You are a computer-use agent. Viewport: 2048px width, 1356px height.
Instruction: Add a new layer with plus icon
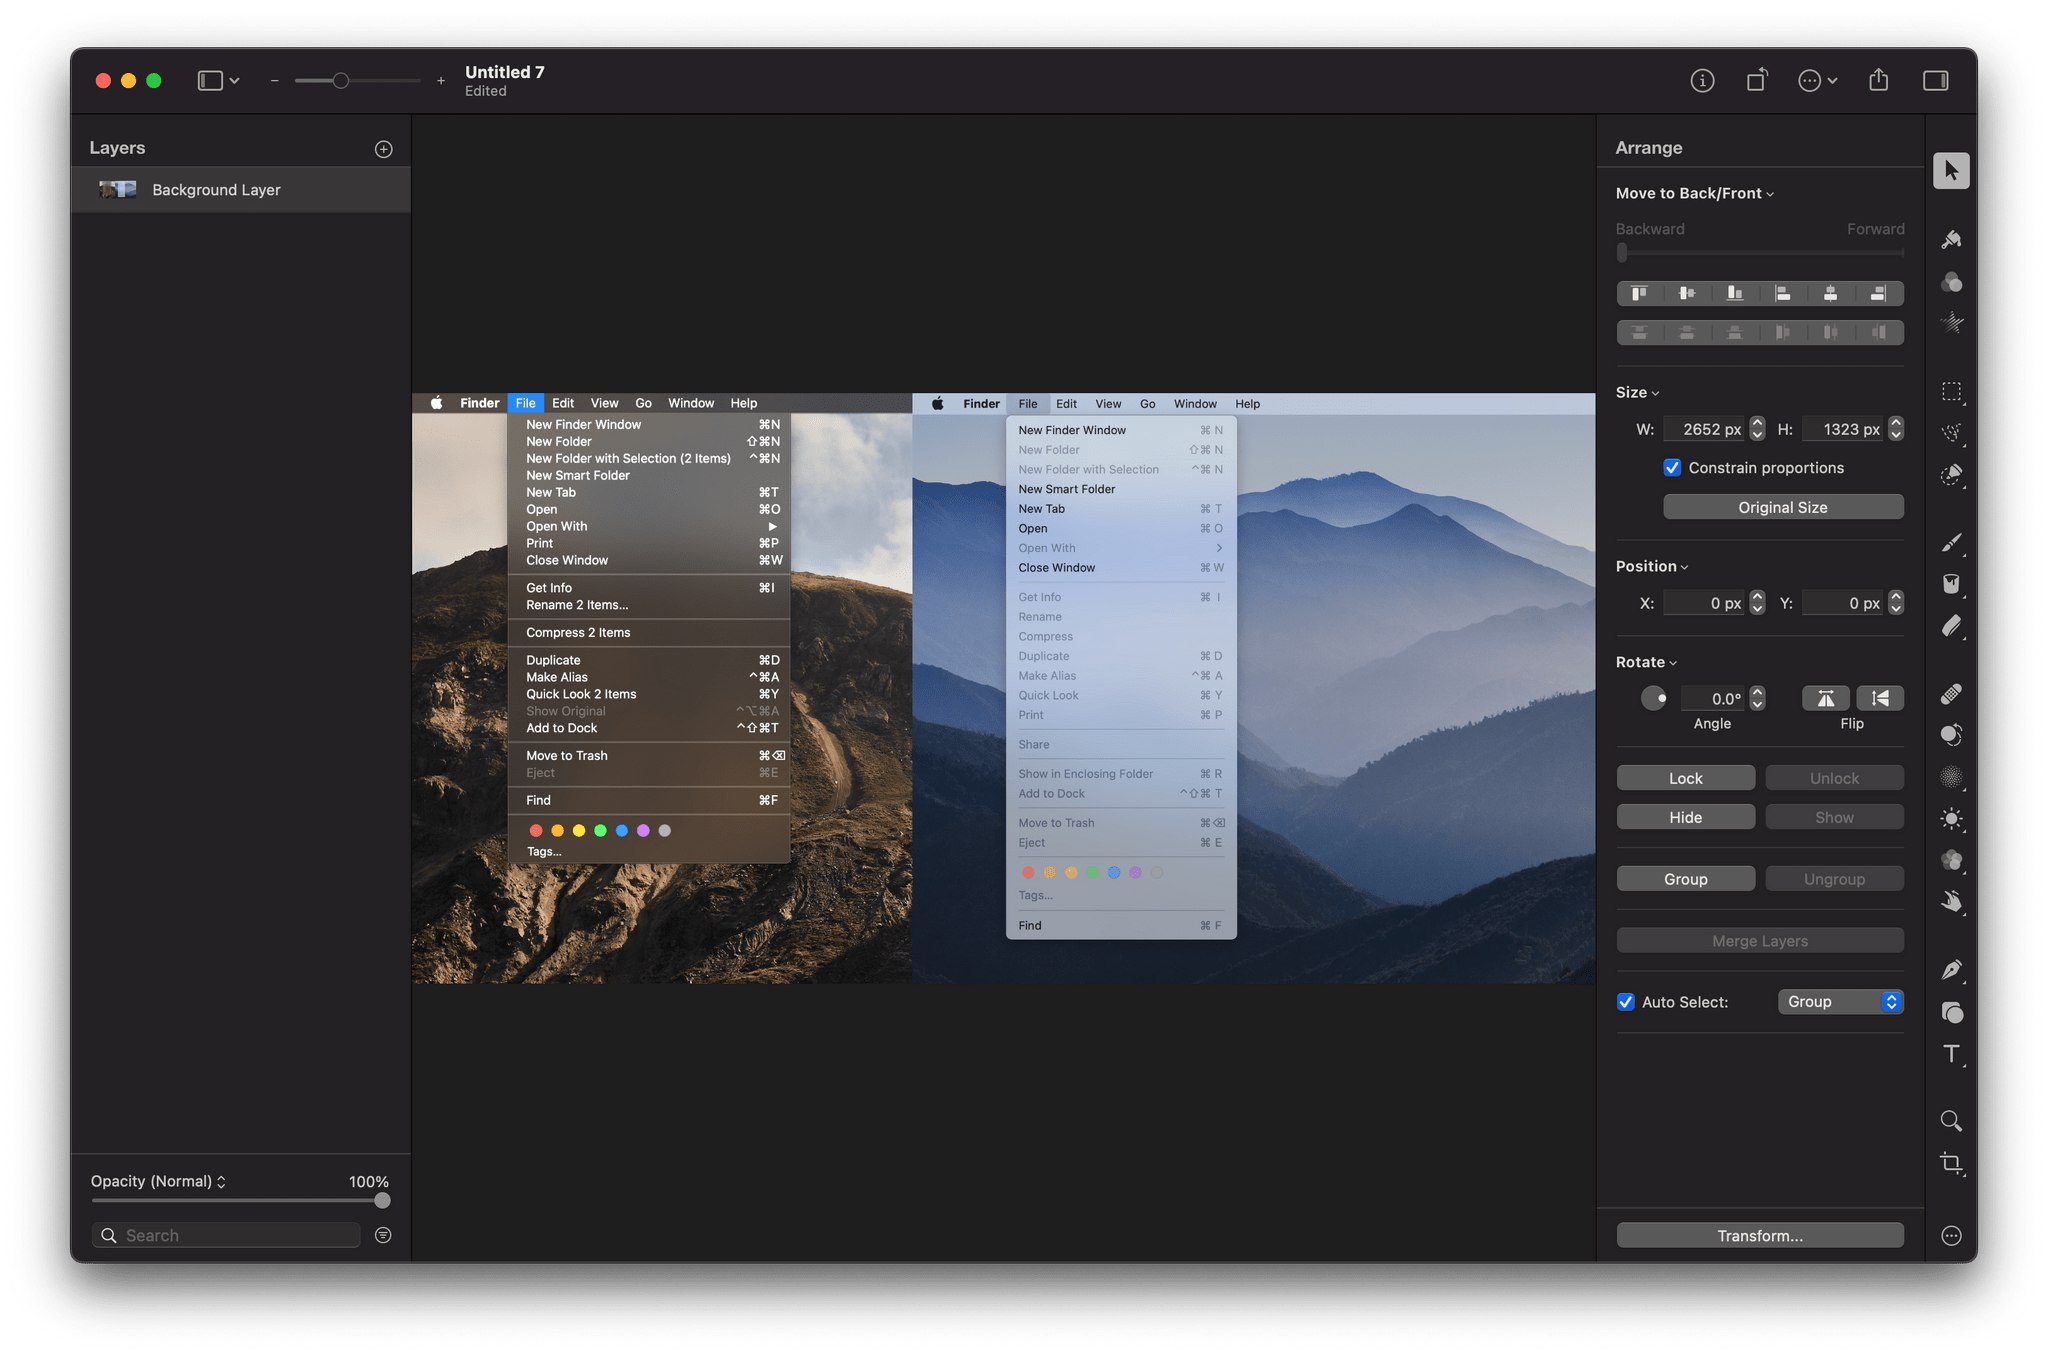tap(383, 149)
